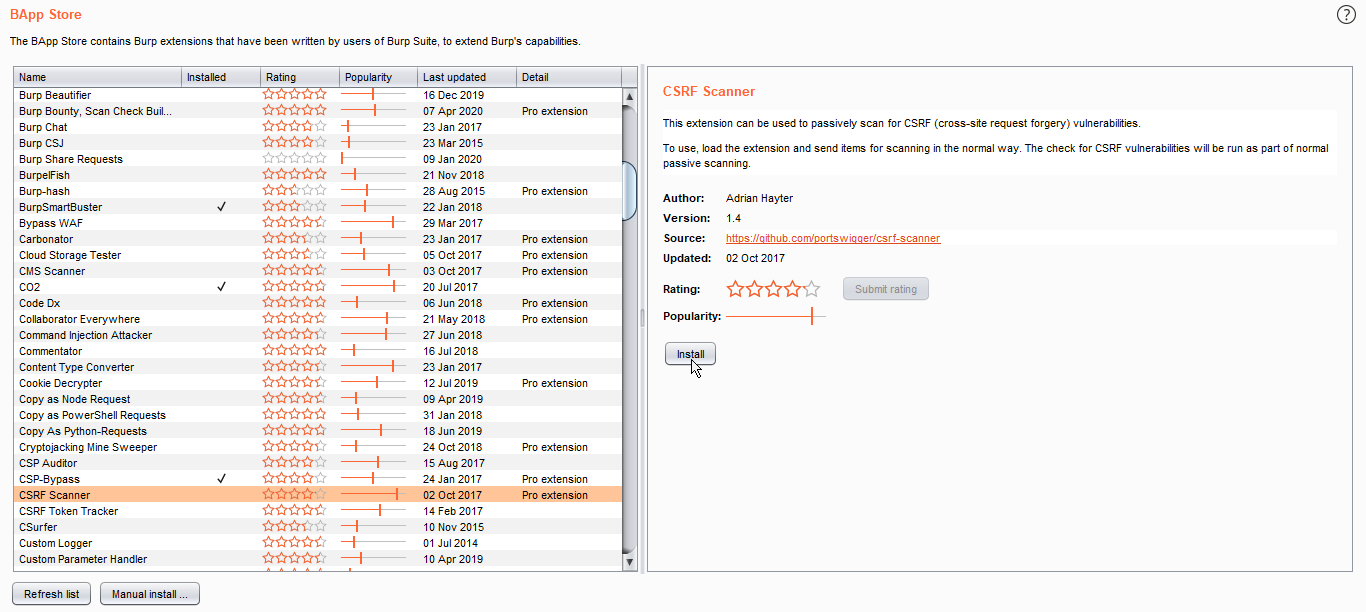The image size is (1366, 612).
Task: Select the Custom Parameter Handler extension
Action: (318, 559)
